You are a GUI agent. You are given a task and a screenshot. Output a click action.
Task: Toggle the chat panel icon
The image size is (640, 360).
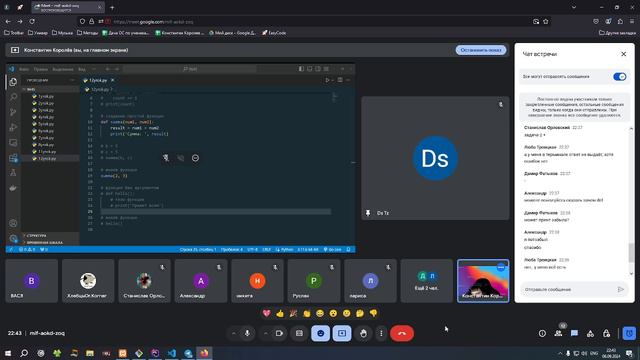574,333
